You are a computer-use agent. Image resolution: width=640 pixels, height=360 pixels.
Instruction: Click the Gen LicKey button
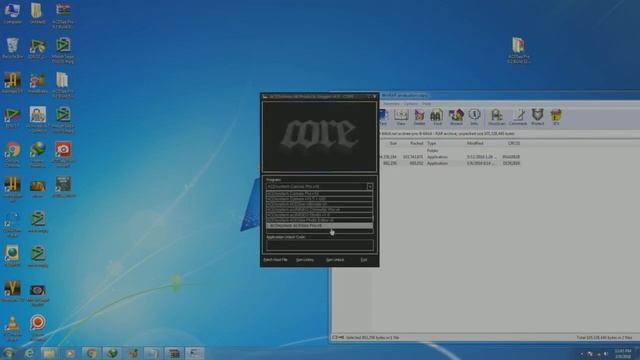pos(305,260)
